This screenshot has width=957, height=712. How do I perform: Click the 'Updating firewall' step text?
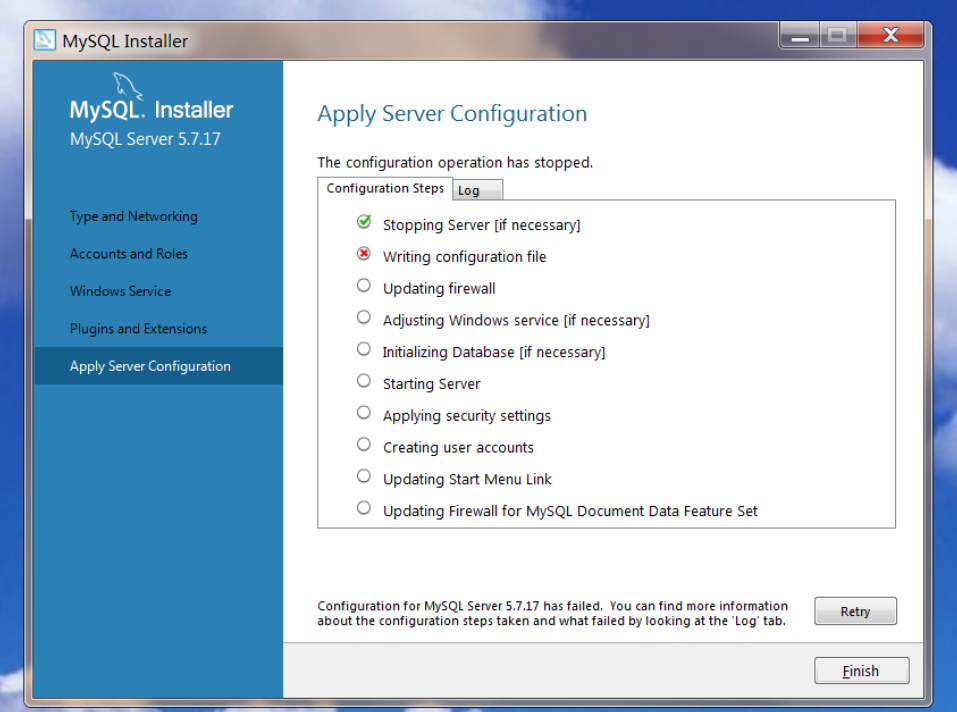click(x=439, y=289)
